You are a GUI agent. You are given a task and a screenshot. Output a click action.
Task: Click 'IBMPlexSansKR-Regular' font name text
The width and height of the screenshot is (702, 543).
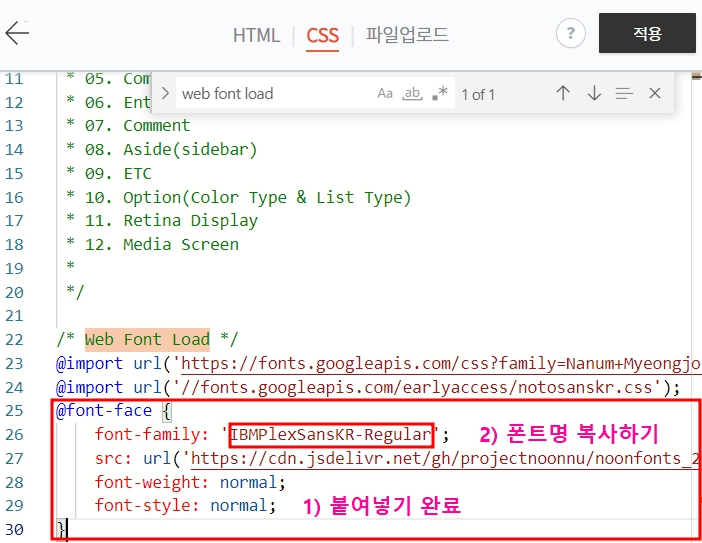click(331, 435)
